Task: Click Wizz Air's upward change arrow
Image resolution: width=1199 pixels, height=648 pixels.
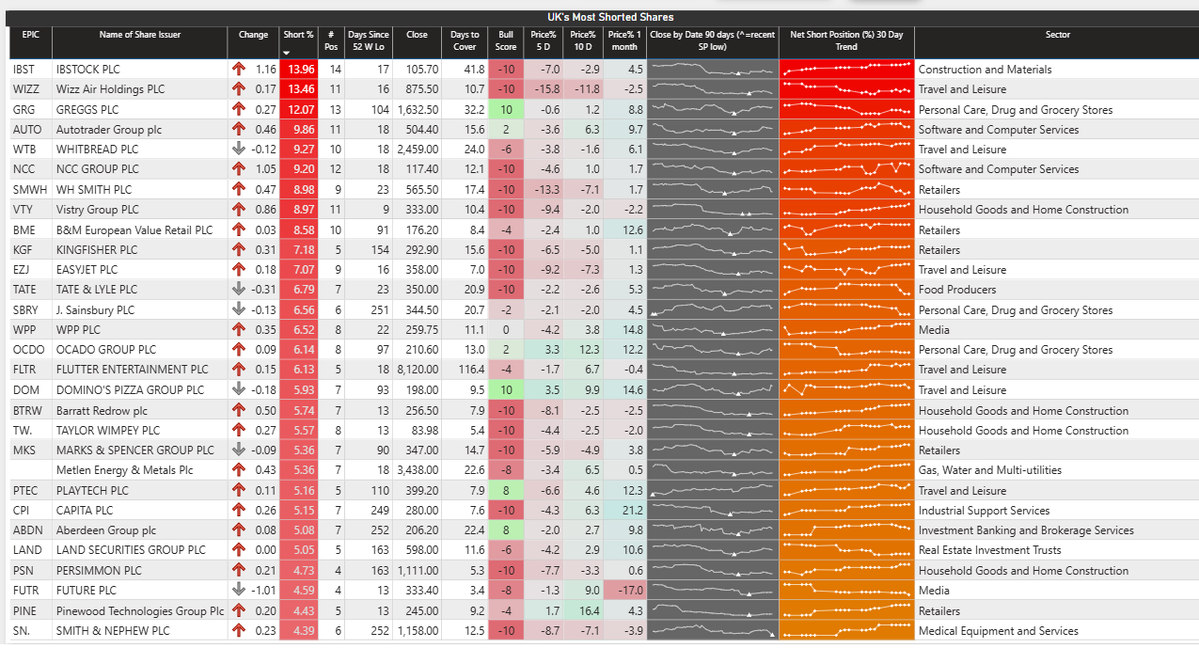Action: (x=240, y=89)
